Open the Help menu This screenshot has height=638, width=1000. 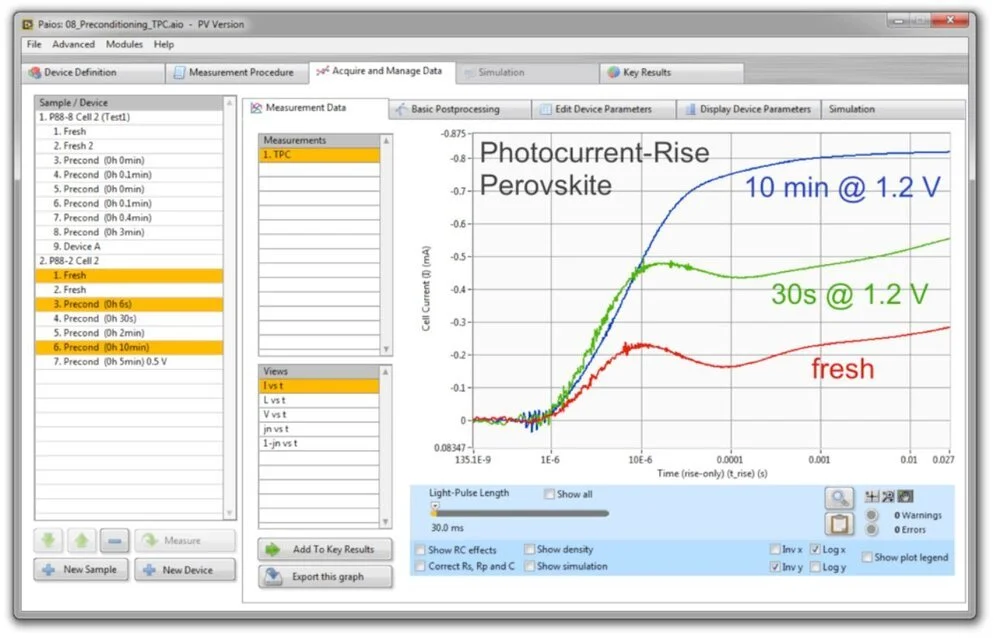pos(163,44)
